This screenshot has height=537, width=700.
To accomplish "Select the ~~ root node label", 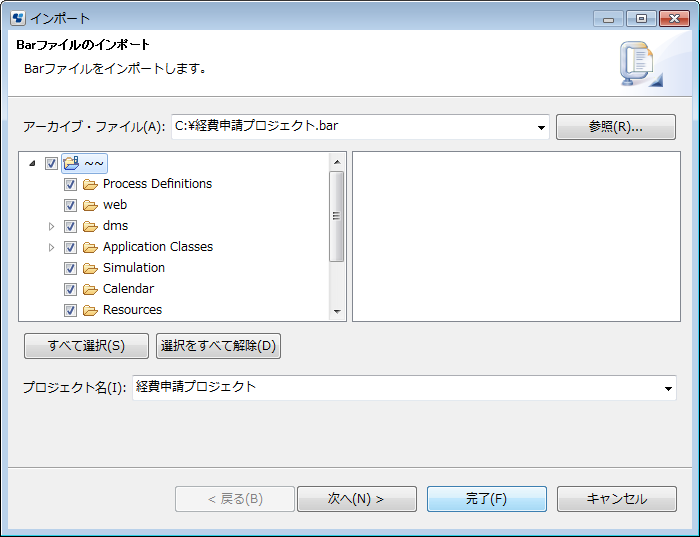I will [x=94, y=163].
